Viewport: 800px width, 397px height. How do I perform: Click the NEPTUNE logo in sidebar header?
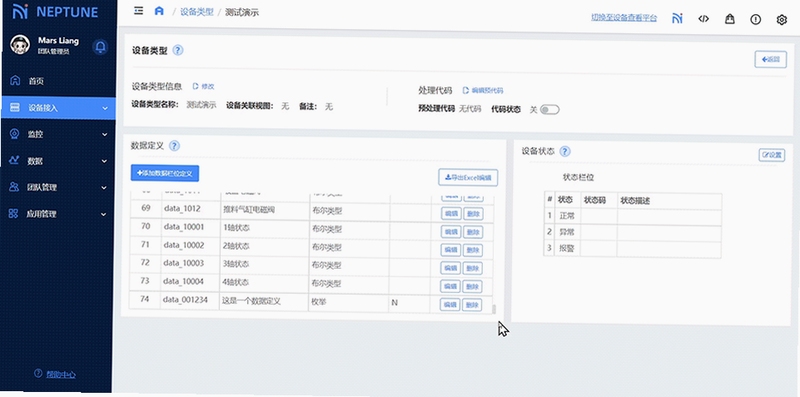click(x=54, y=12)
